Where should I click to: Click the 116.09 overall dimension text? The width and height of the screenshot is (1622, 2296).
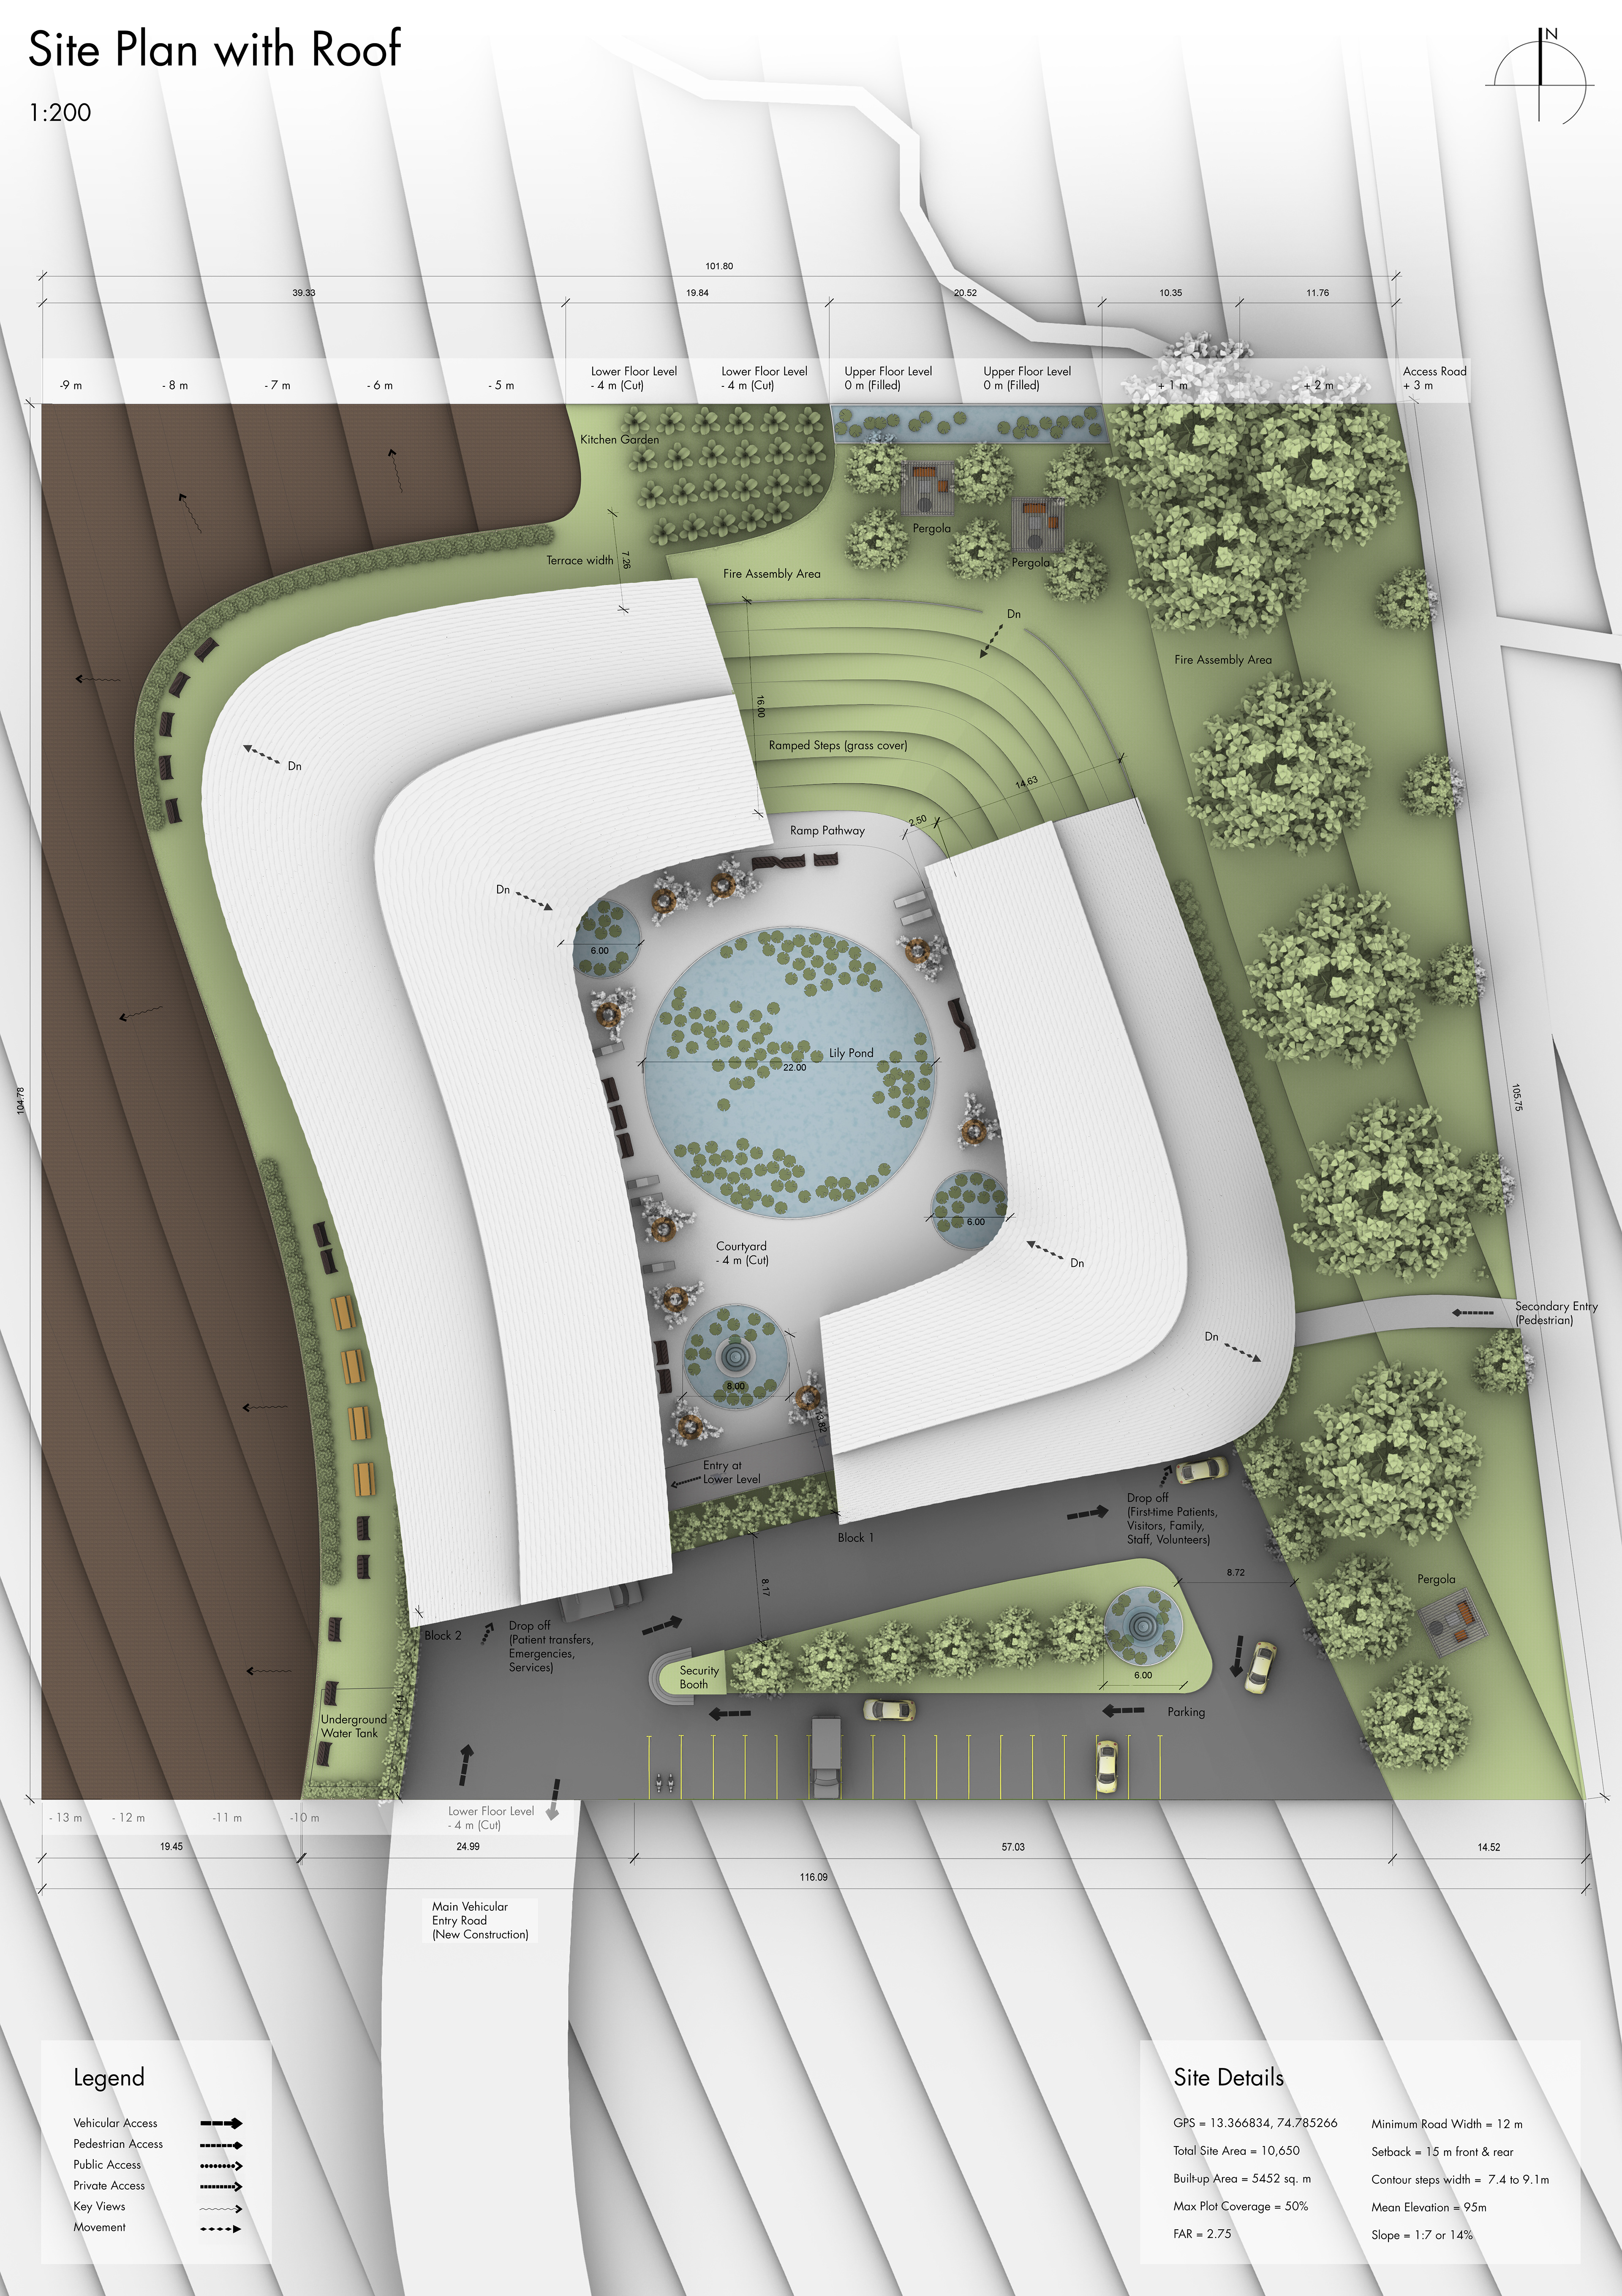[813, 1877]
